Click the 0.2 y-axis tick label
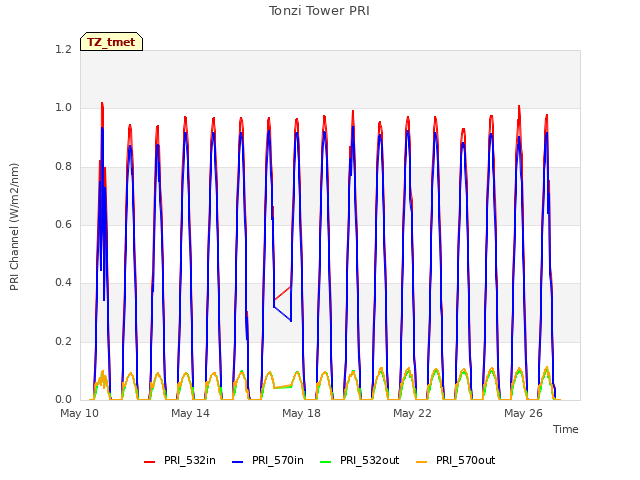This screenshot has width=640, height=480. (x=64, y=341)
